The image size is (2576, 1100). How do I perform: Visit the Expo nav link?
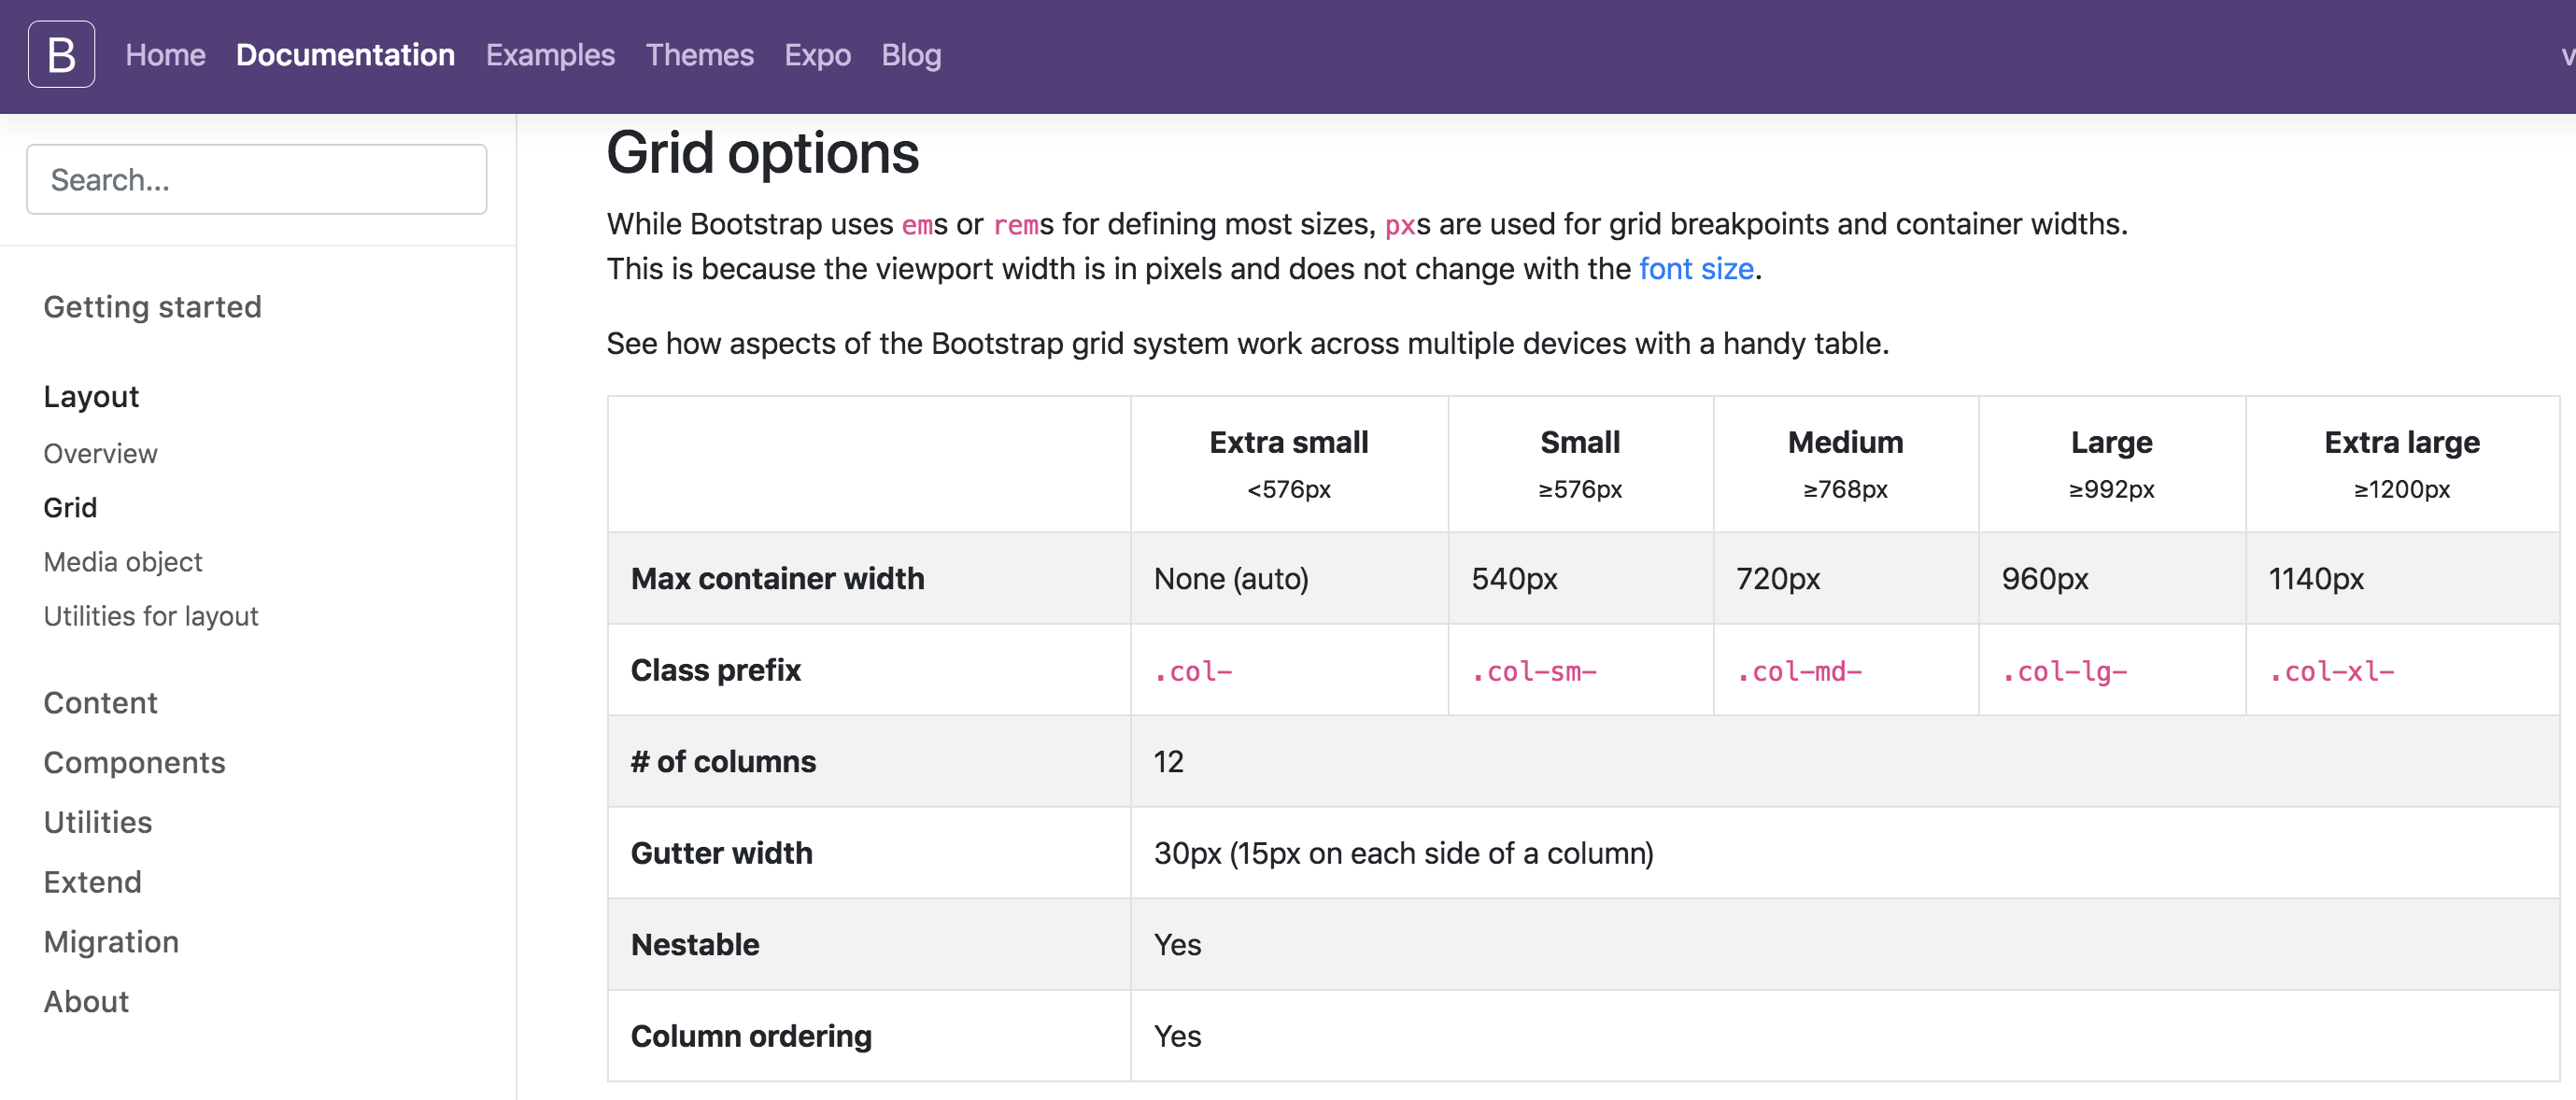pos(817,55)
